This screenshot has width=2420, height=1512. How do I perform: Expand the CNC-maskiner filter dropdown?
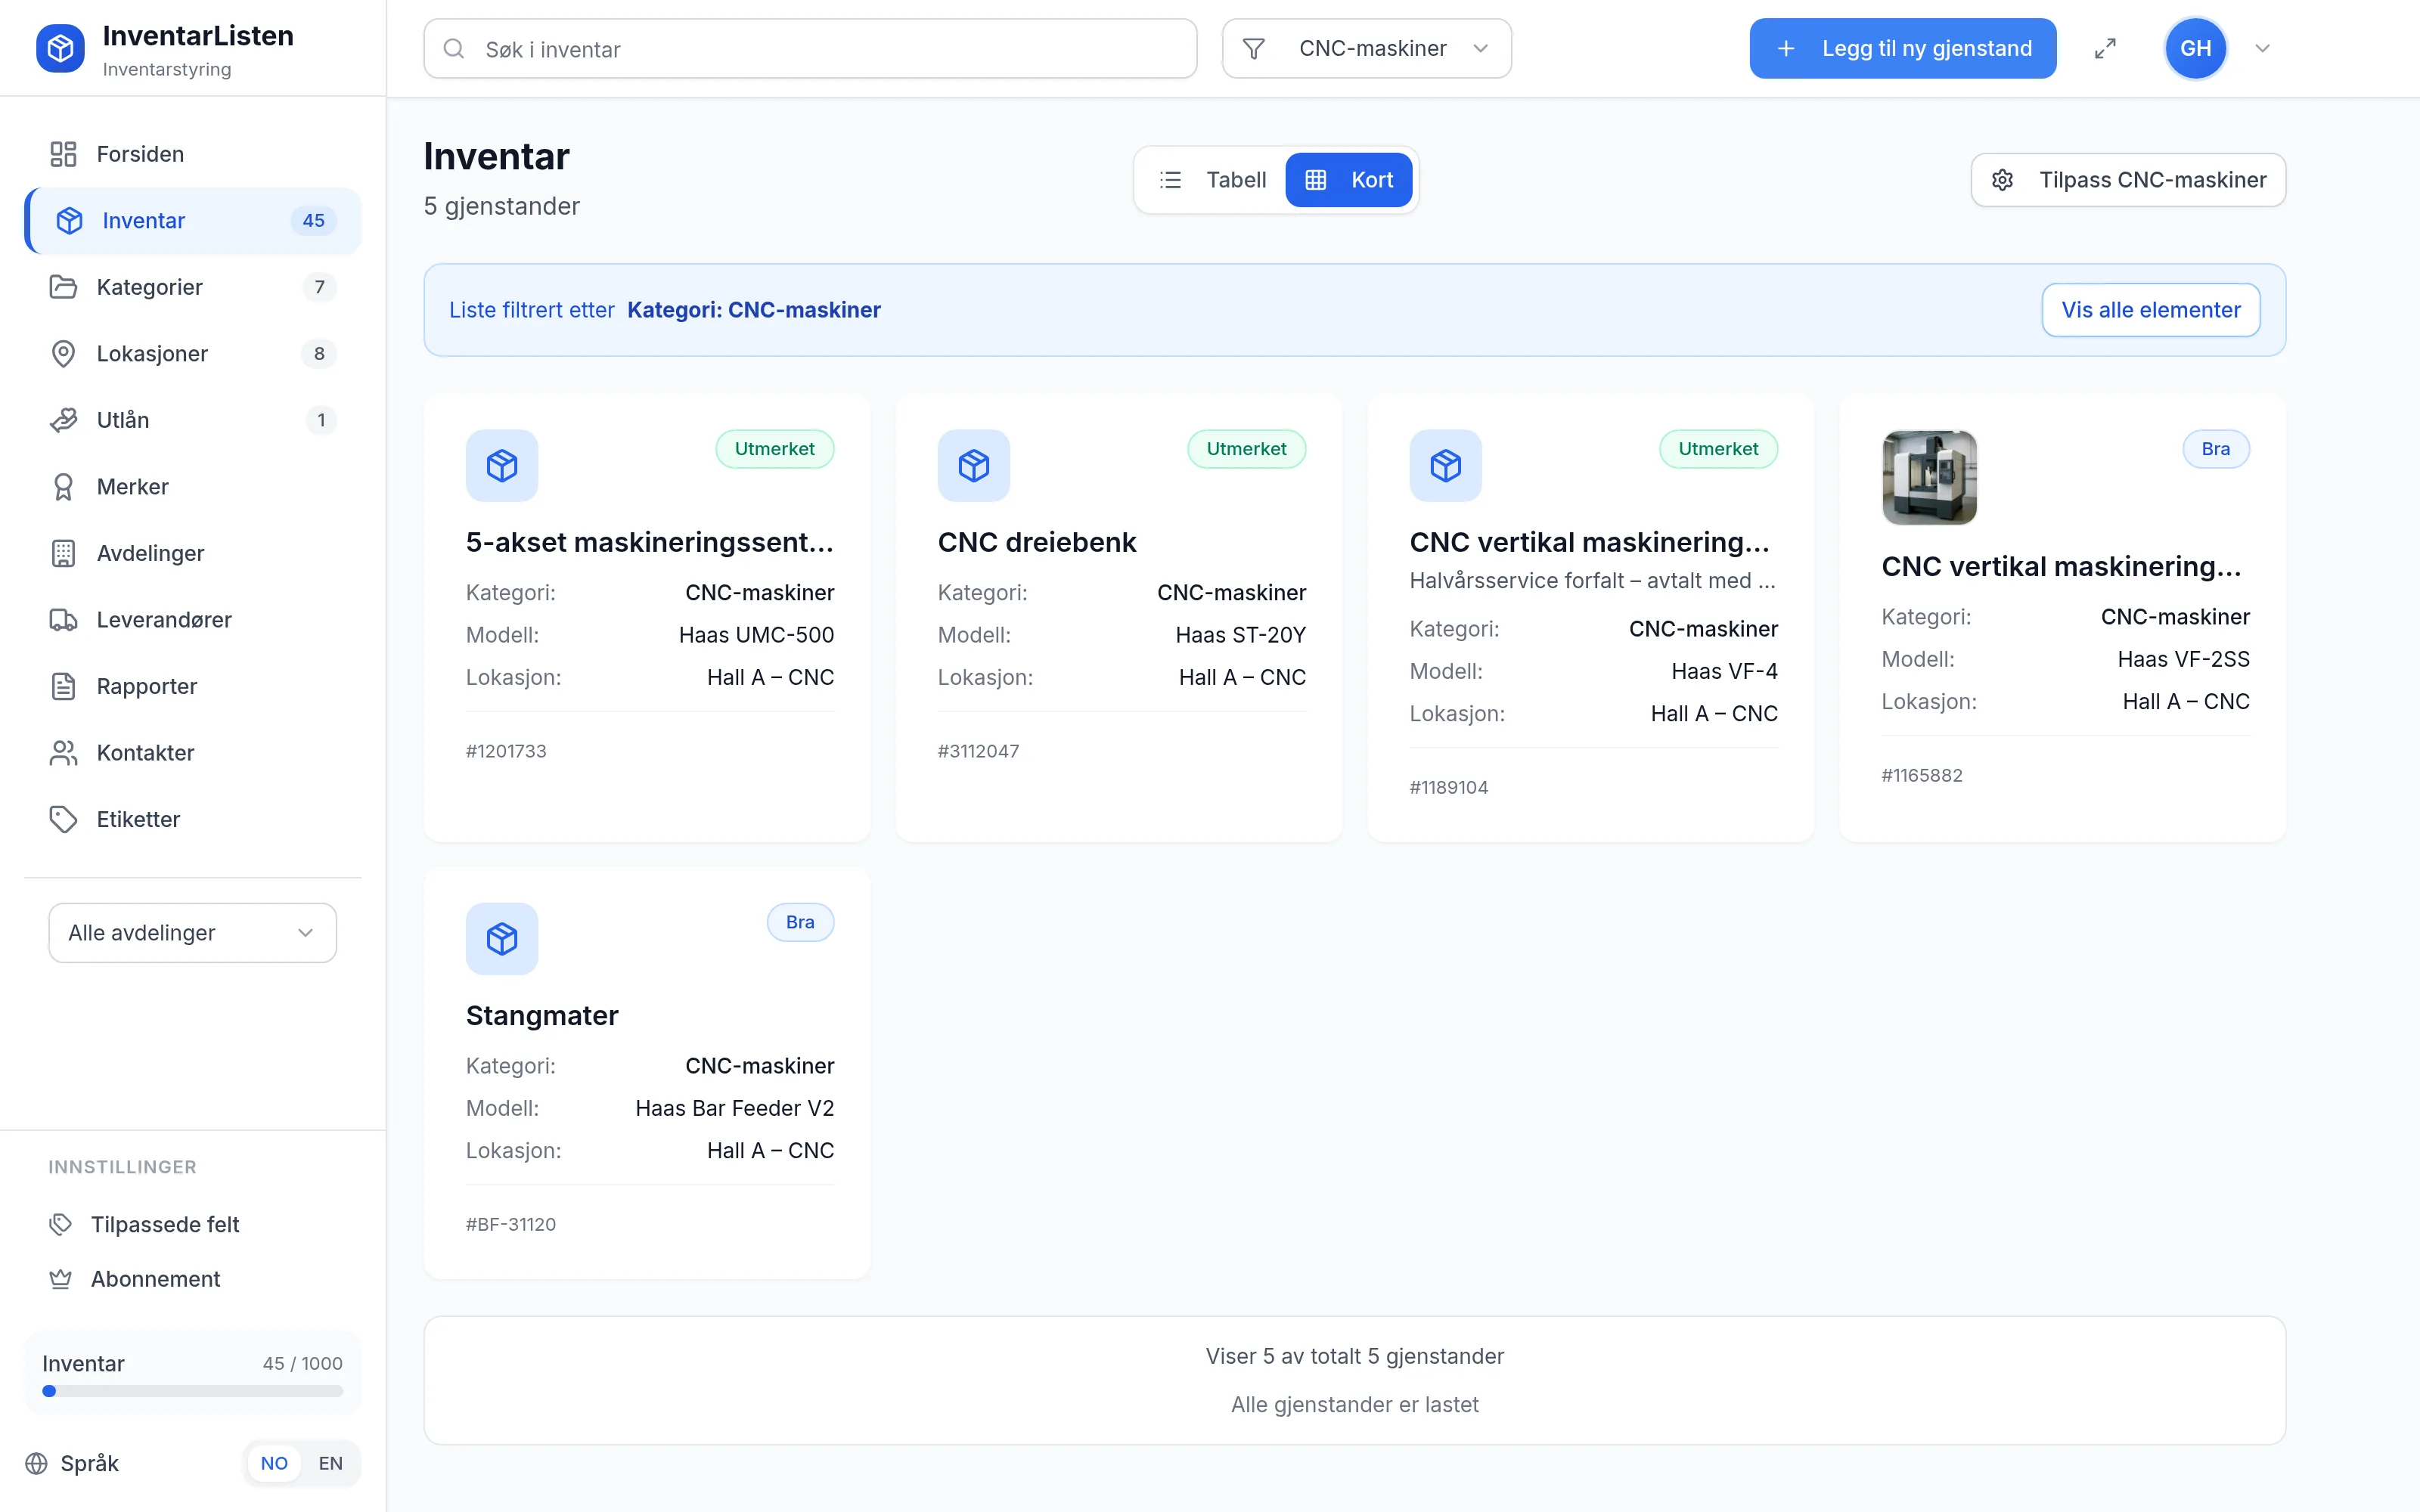(x=1366, y=48)
